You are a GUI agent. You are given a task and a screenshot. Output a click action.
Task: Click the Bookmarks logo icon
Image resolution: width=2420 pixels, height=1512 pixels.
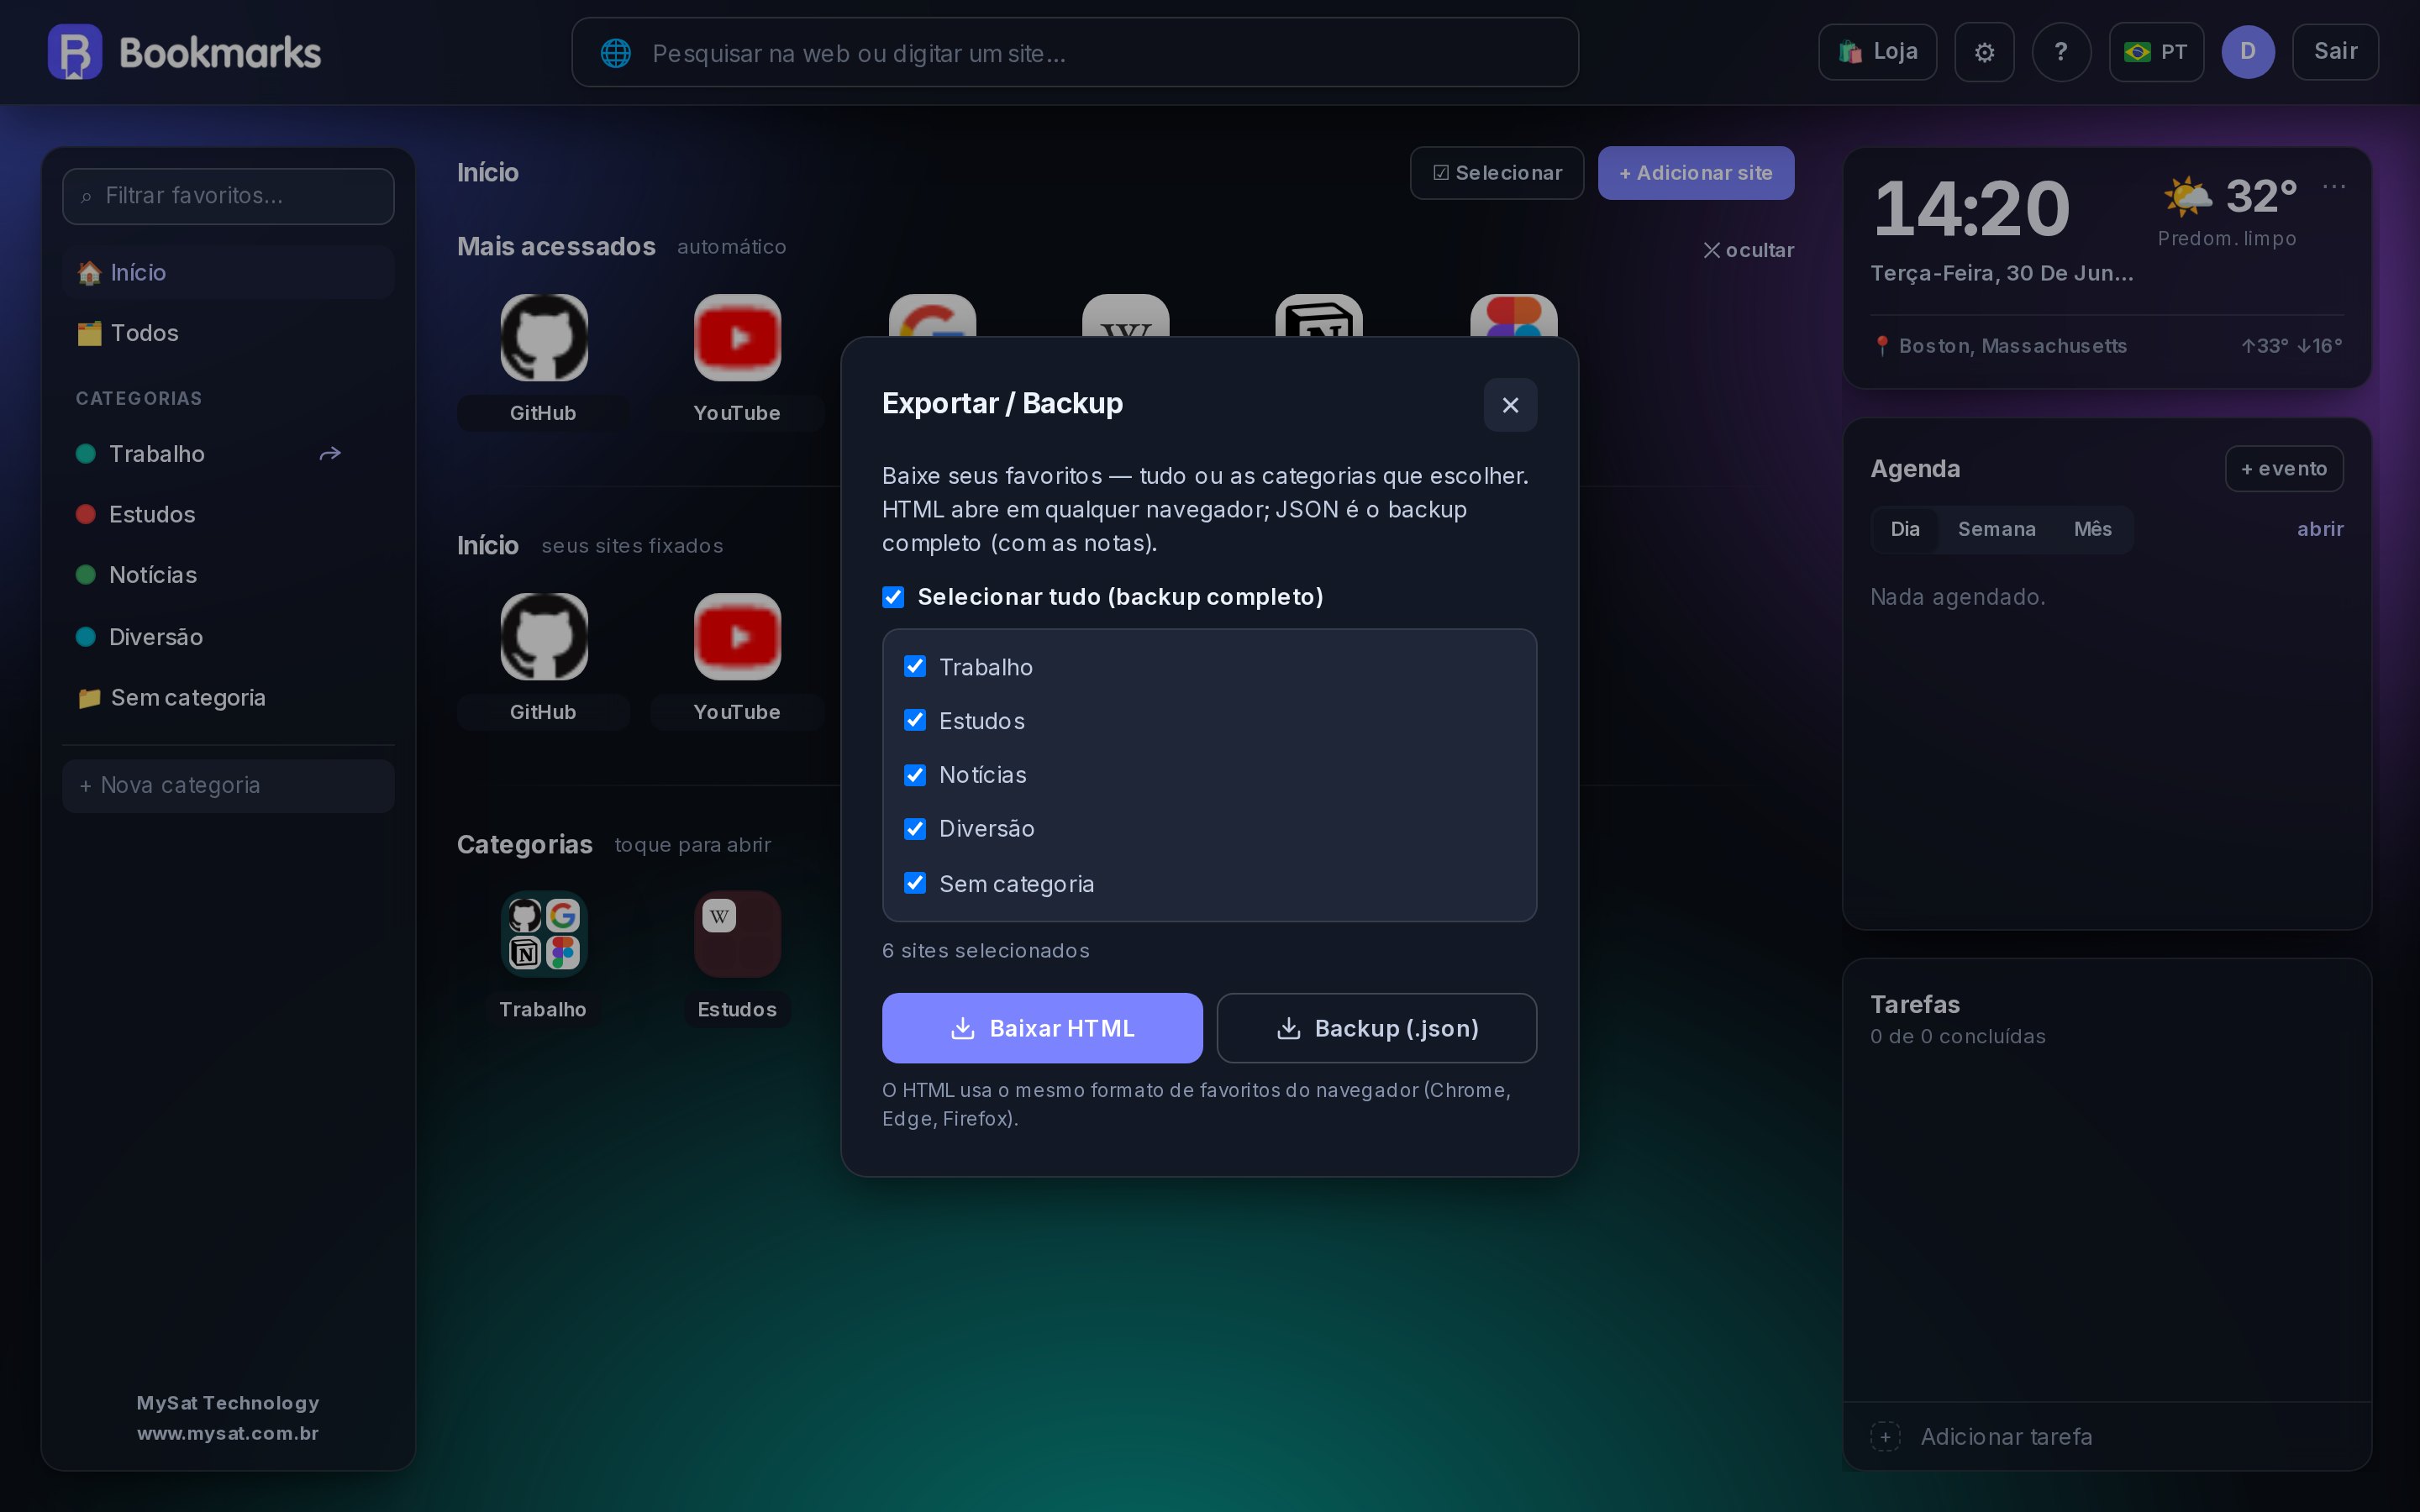tap(75, 52)
